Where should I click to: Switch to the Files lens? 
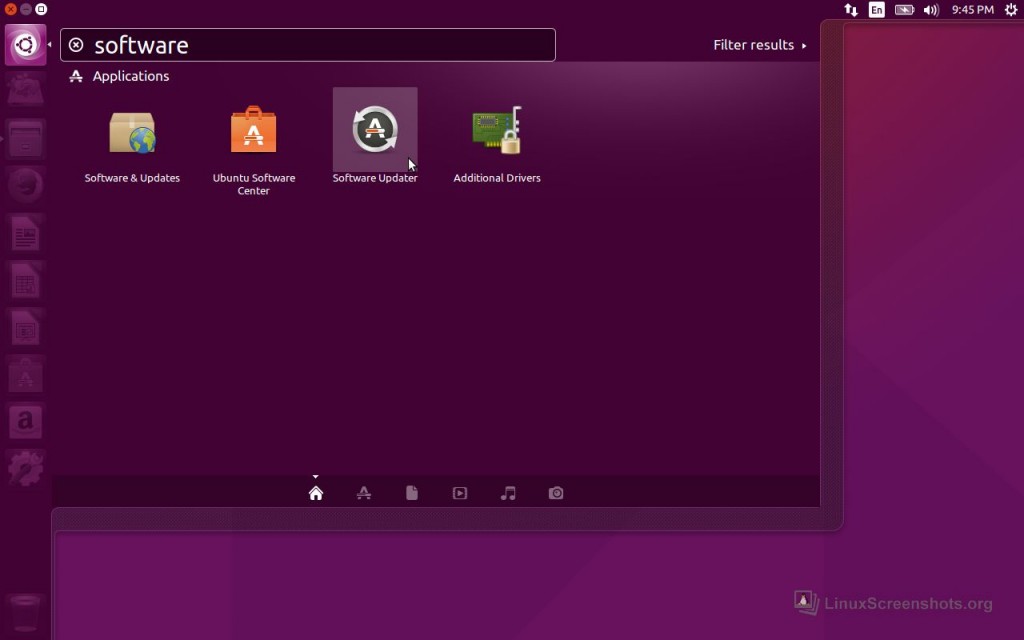pos(412,493)
